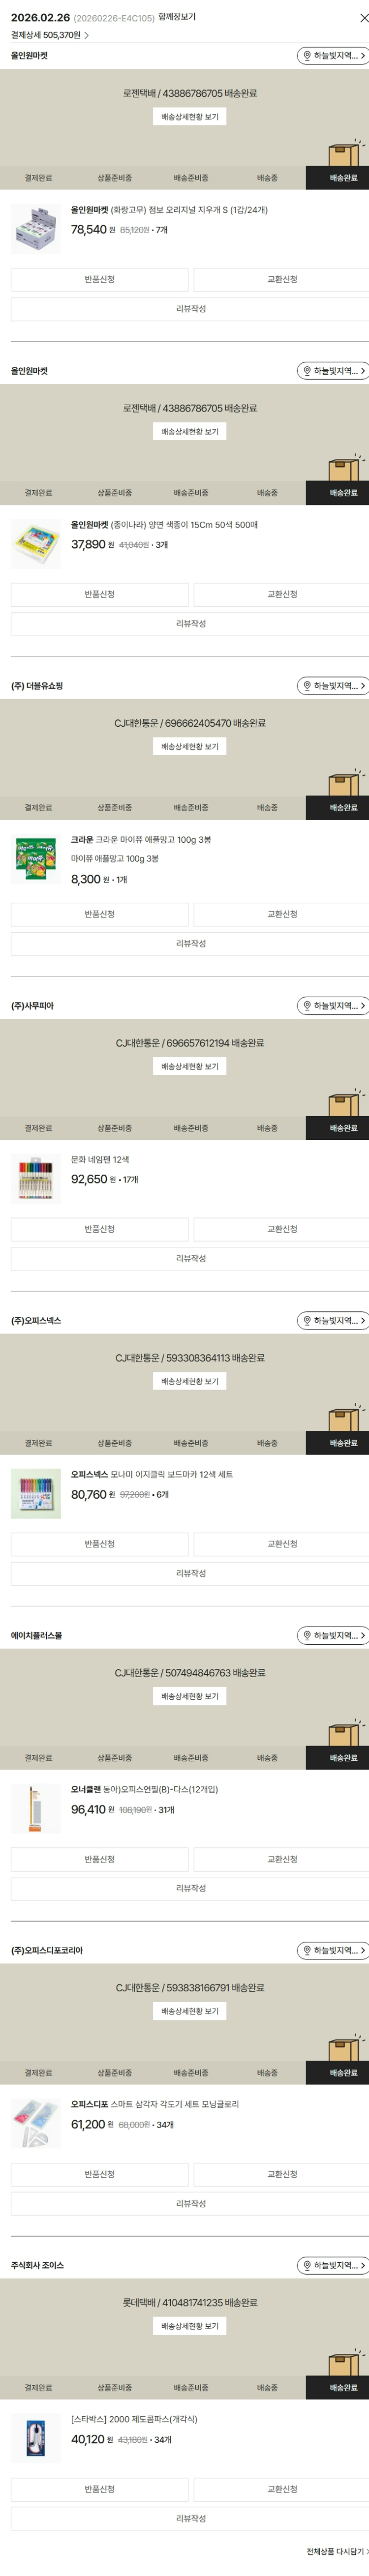The height and width of the screenshot is (2576, 369).
Task: Request 반품신청 for 모나미 보드마카 세트
Action: [99, 1544]
